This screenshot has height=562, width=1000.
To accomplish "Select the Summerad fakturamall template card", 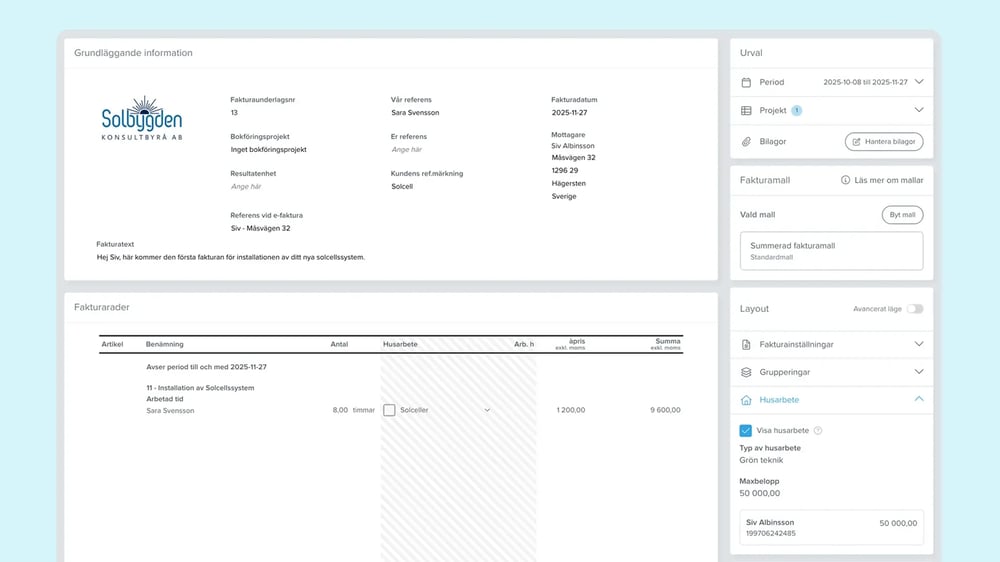I will (831, 251).
